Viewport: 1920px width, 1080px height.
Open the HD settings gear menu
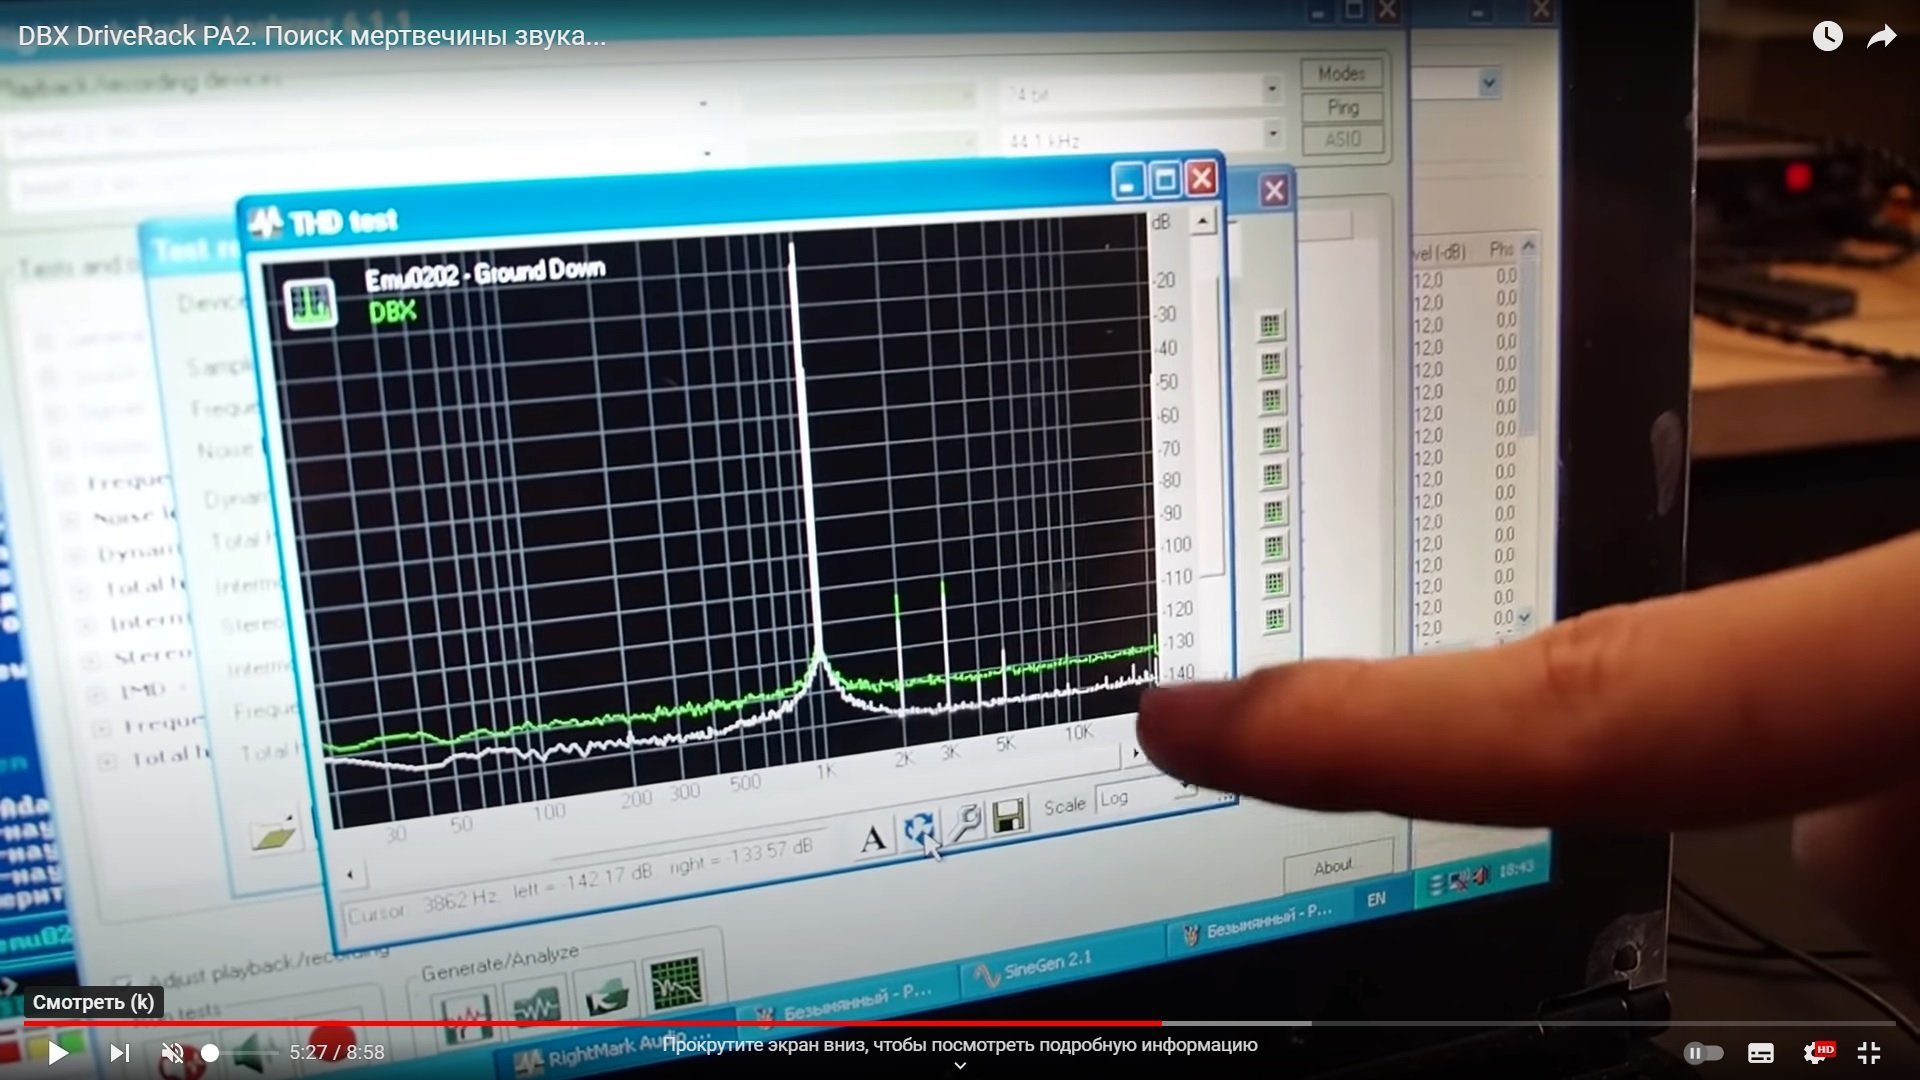pos(1817,1052)
